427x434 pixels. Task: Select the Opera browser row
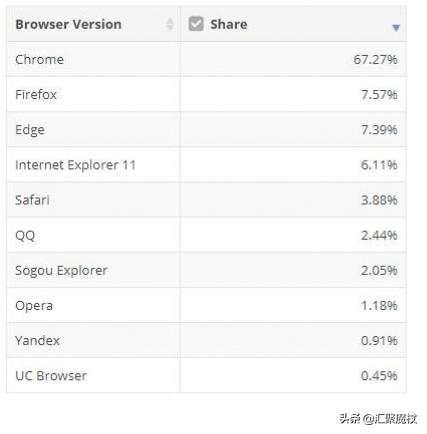206,305
